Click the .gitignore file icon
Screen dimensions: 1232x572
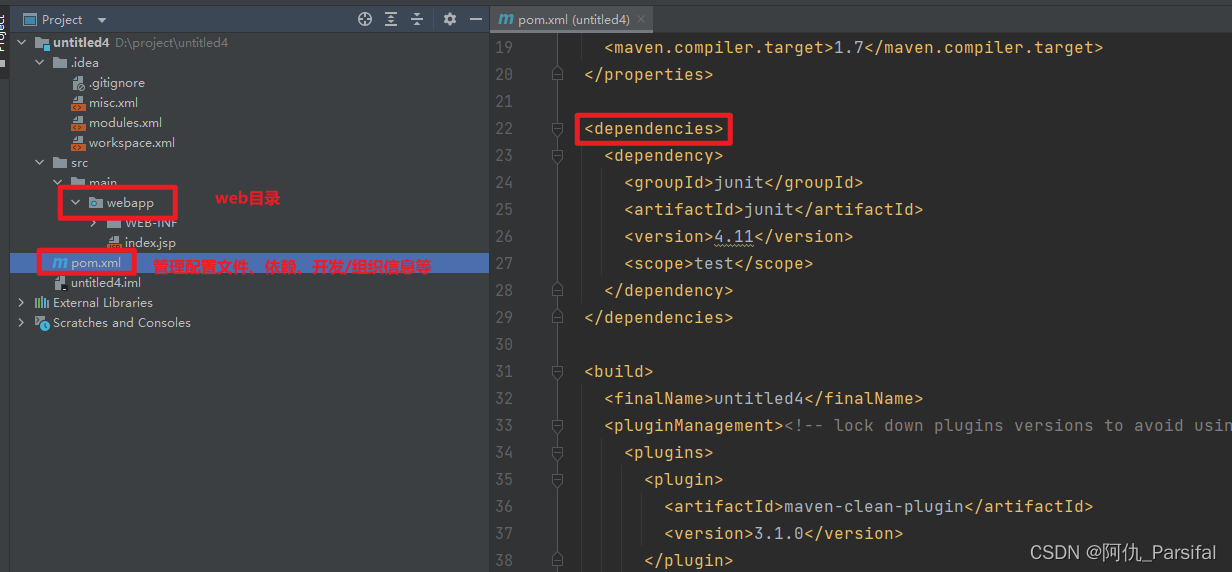79,83
